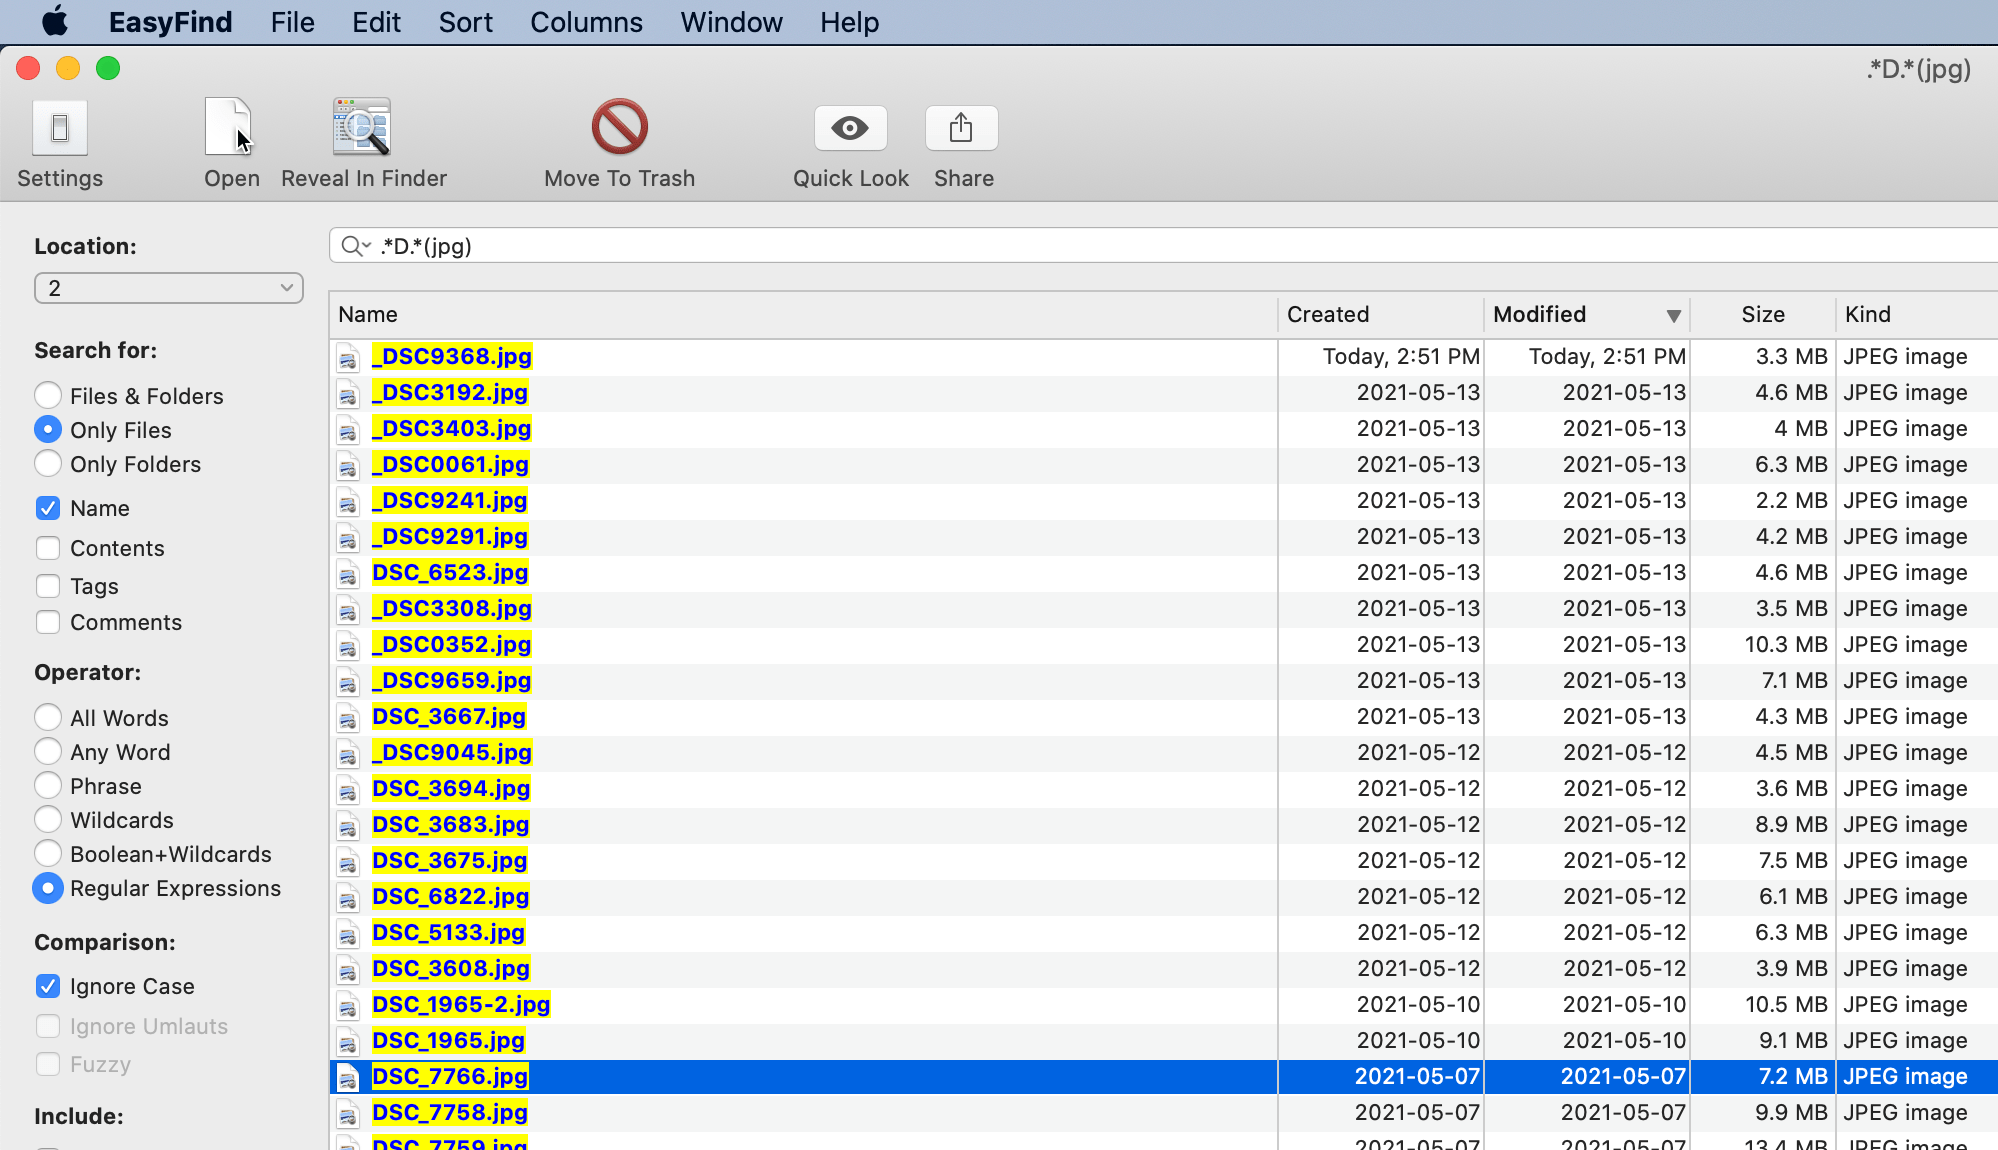Click the Modified column sort arrow
This screenshot has width=1998, height=1150.
tap(1673, 314)
